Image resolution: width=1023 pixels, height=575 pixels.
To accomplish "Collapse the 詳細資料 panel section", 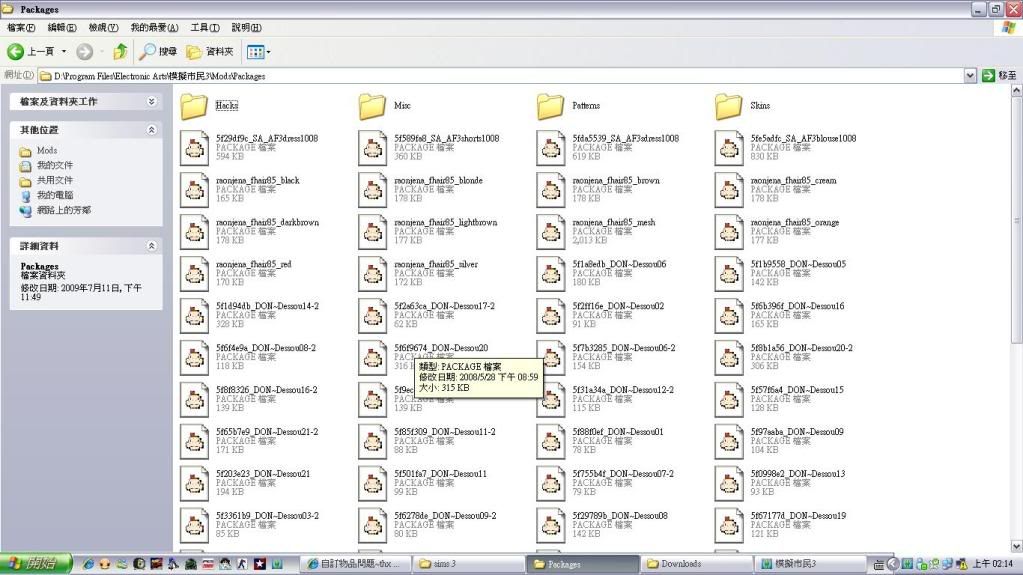I will pyautogui.click(x=152, y=246).
